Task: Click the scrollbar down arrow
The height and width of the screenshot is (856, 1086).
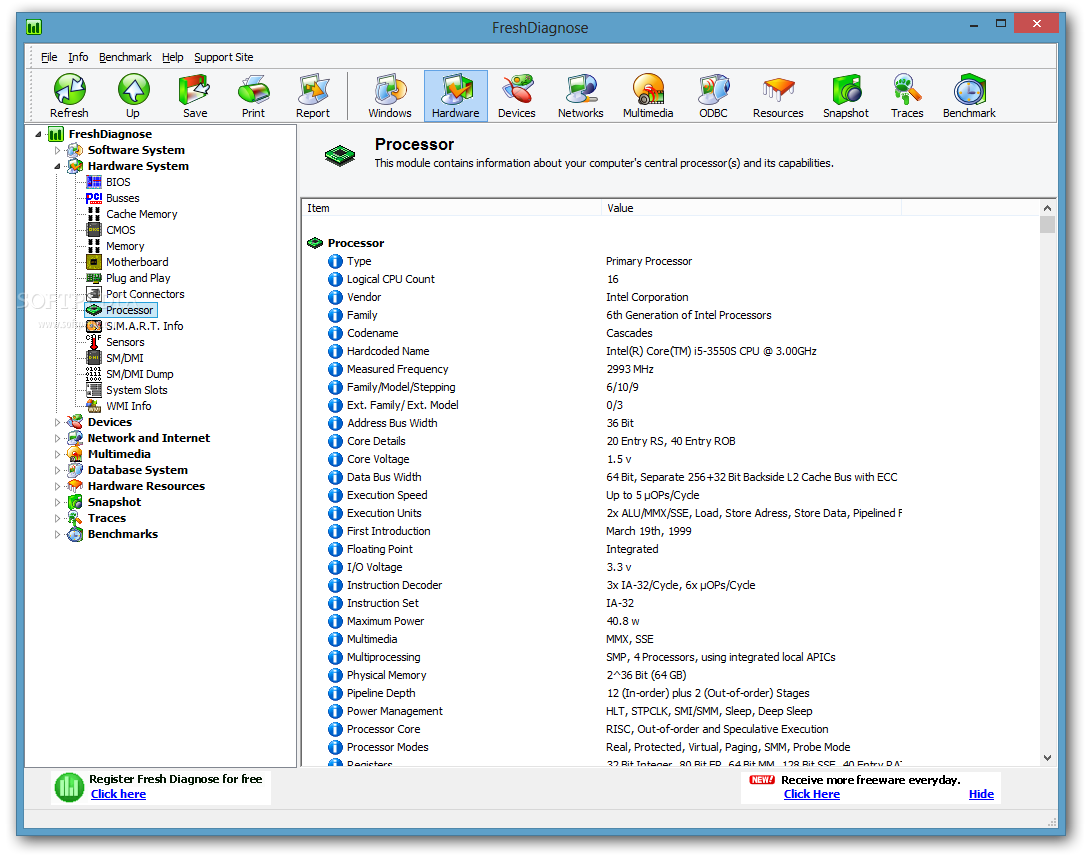Action: [1047, 758]
